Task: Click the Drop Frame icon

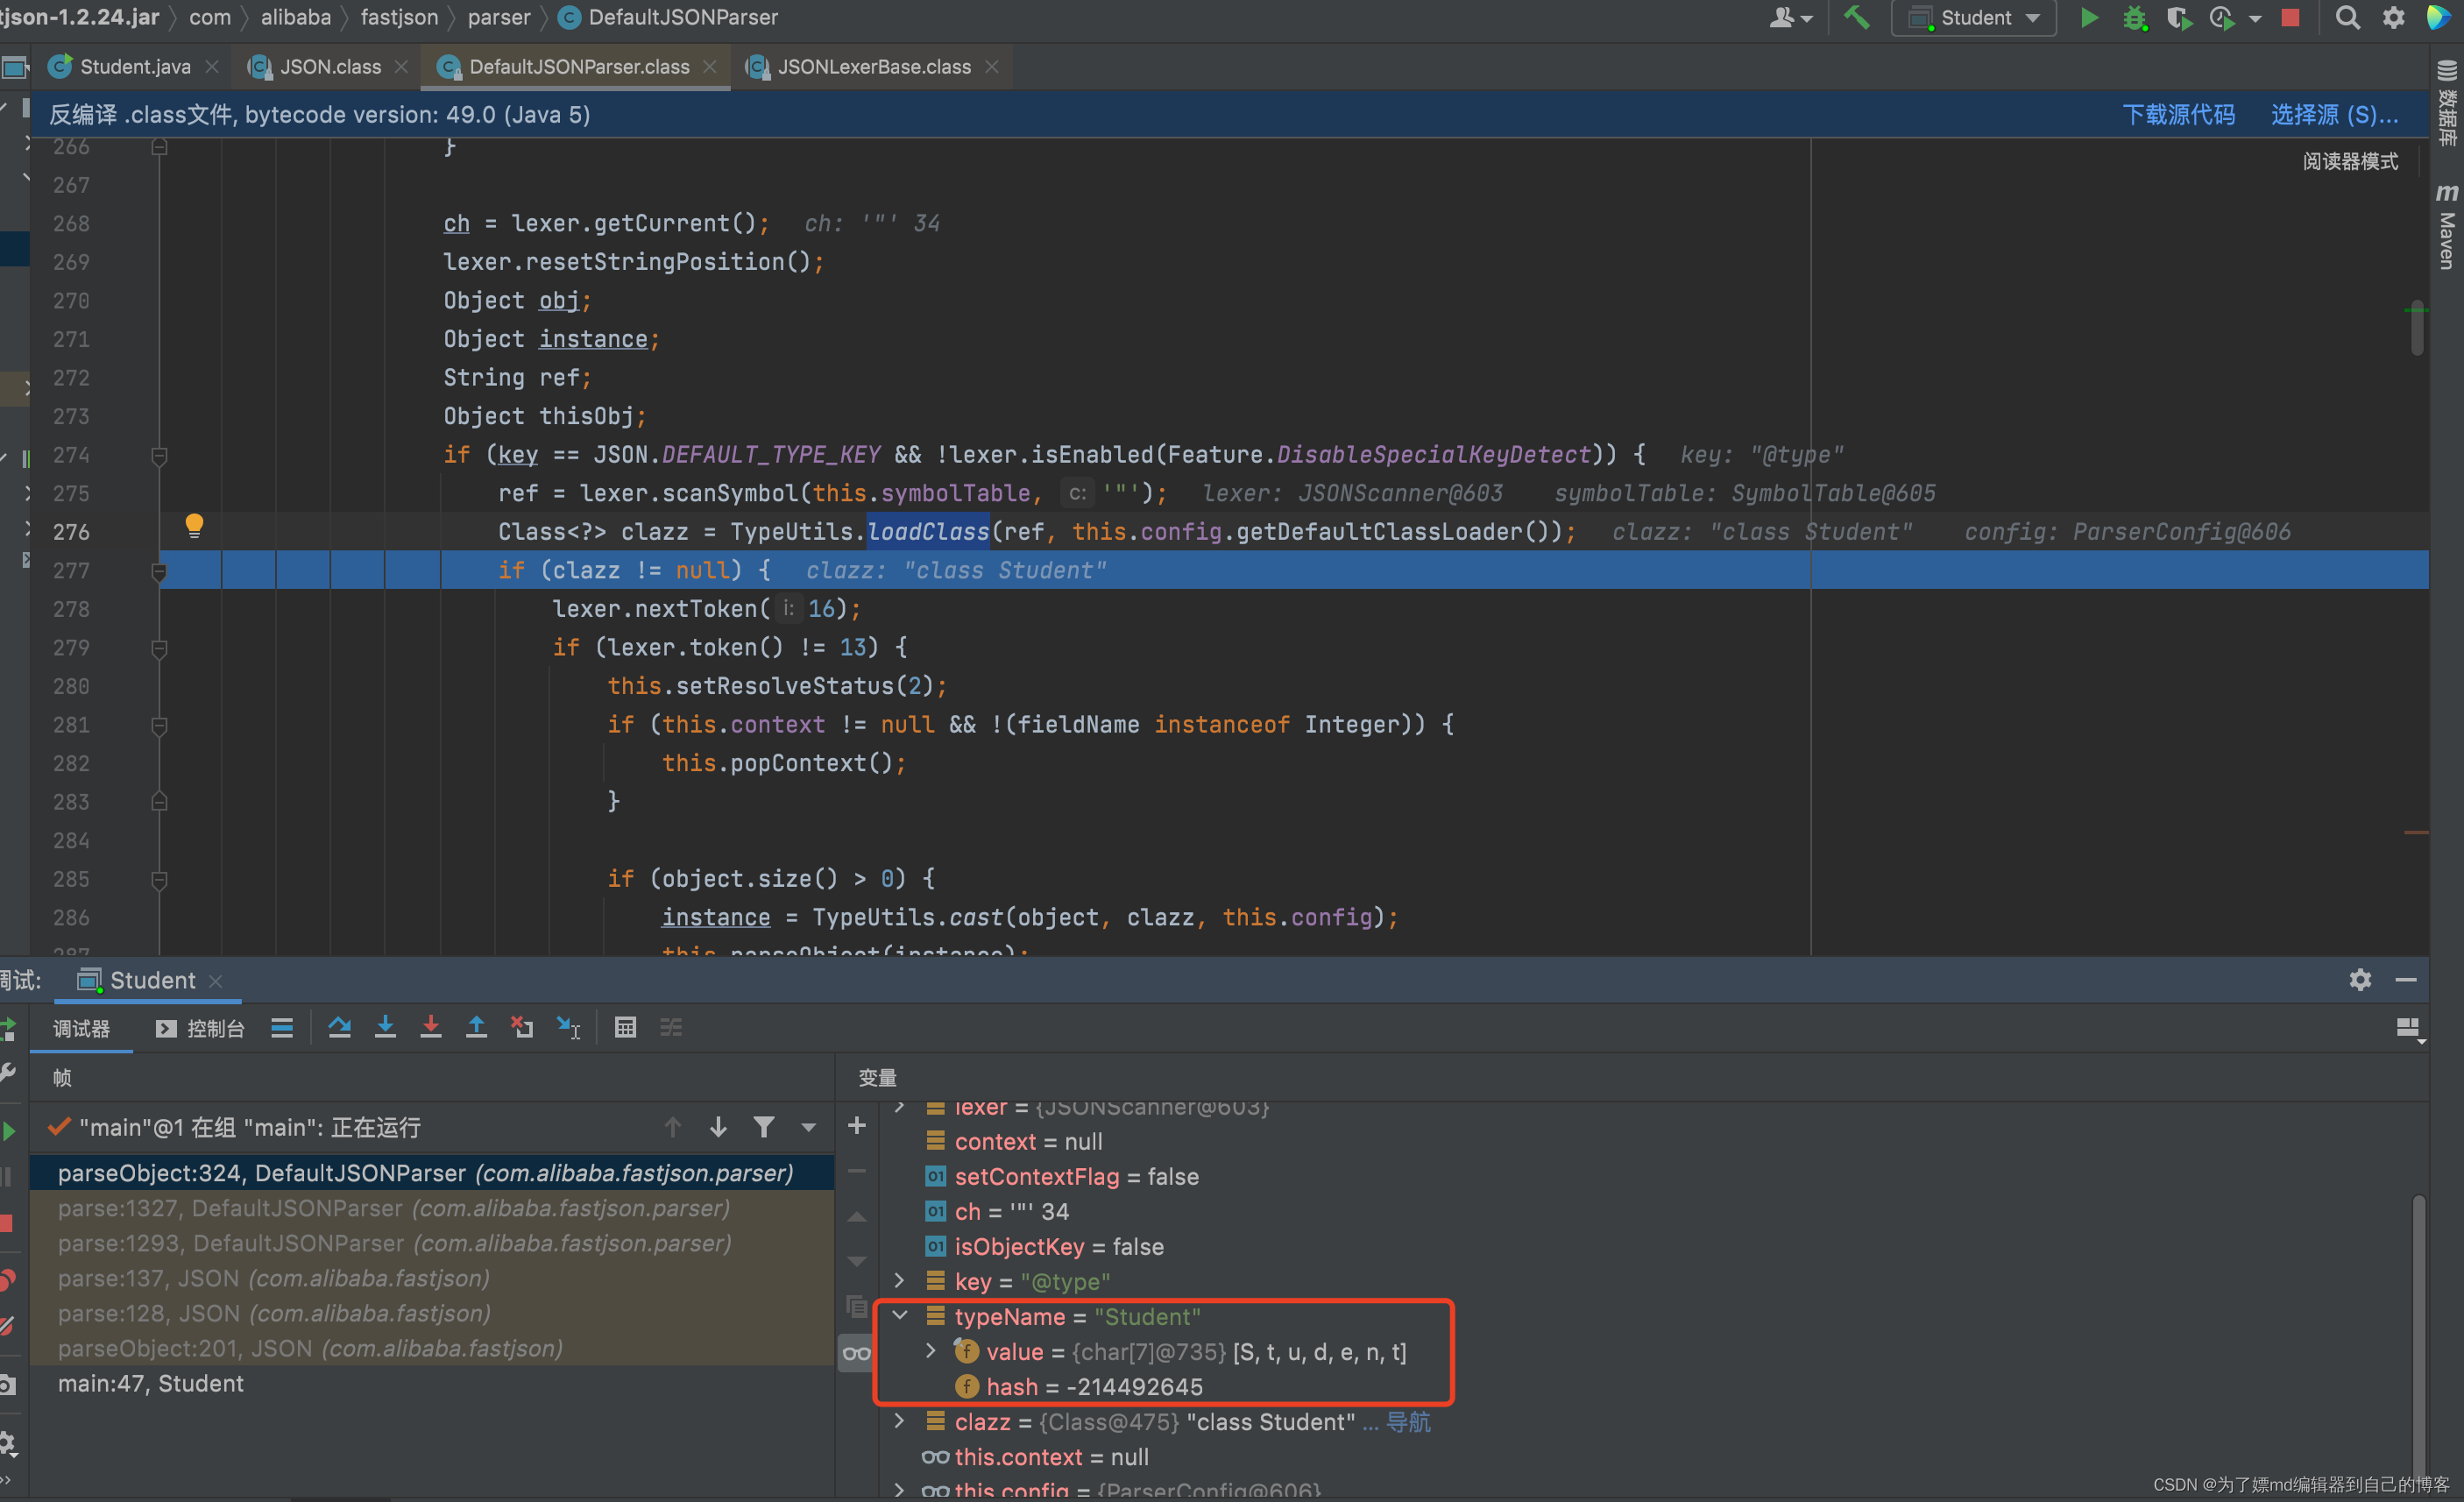Action: coord(522,1028)
